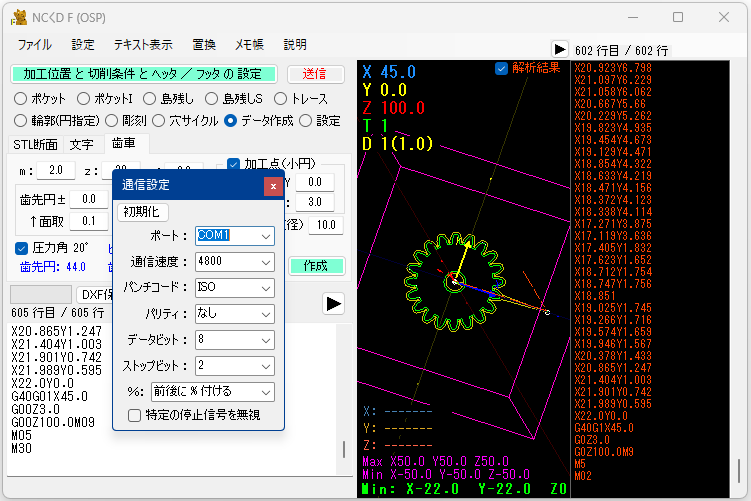The height and width of the screenshot is (501, 751).
Task: Click the DXF保存 button
Action: tap(95, 295)
